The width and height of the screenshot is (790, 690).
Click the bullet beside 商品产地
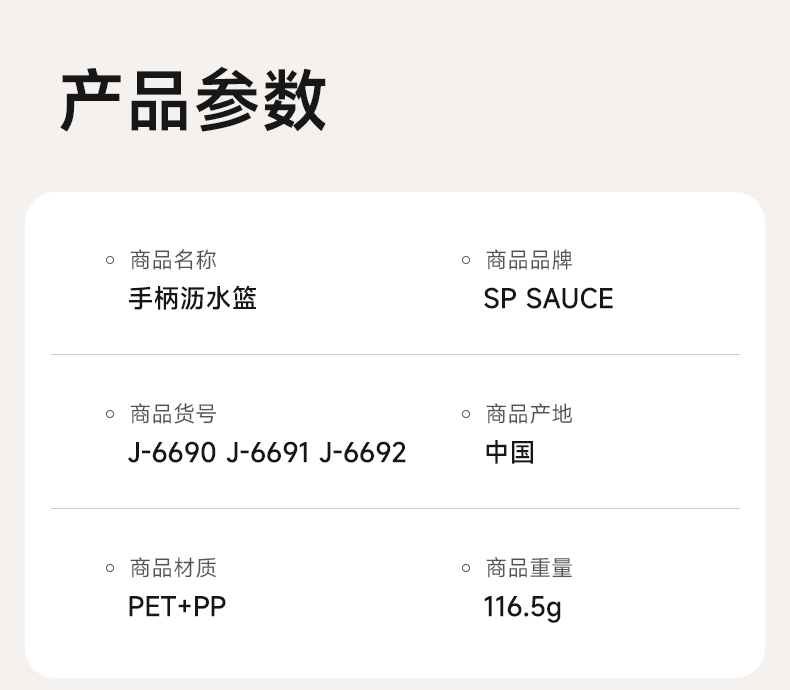[466, 414]
